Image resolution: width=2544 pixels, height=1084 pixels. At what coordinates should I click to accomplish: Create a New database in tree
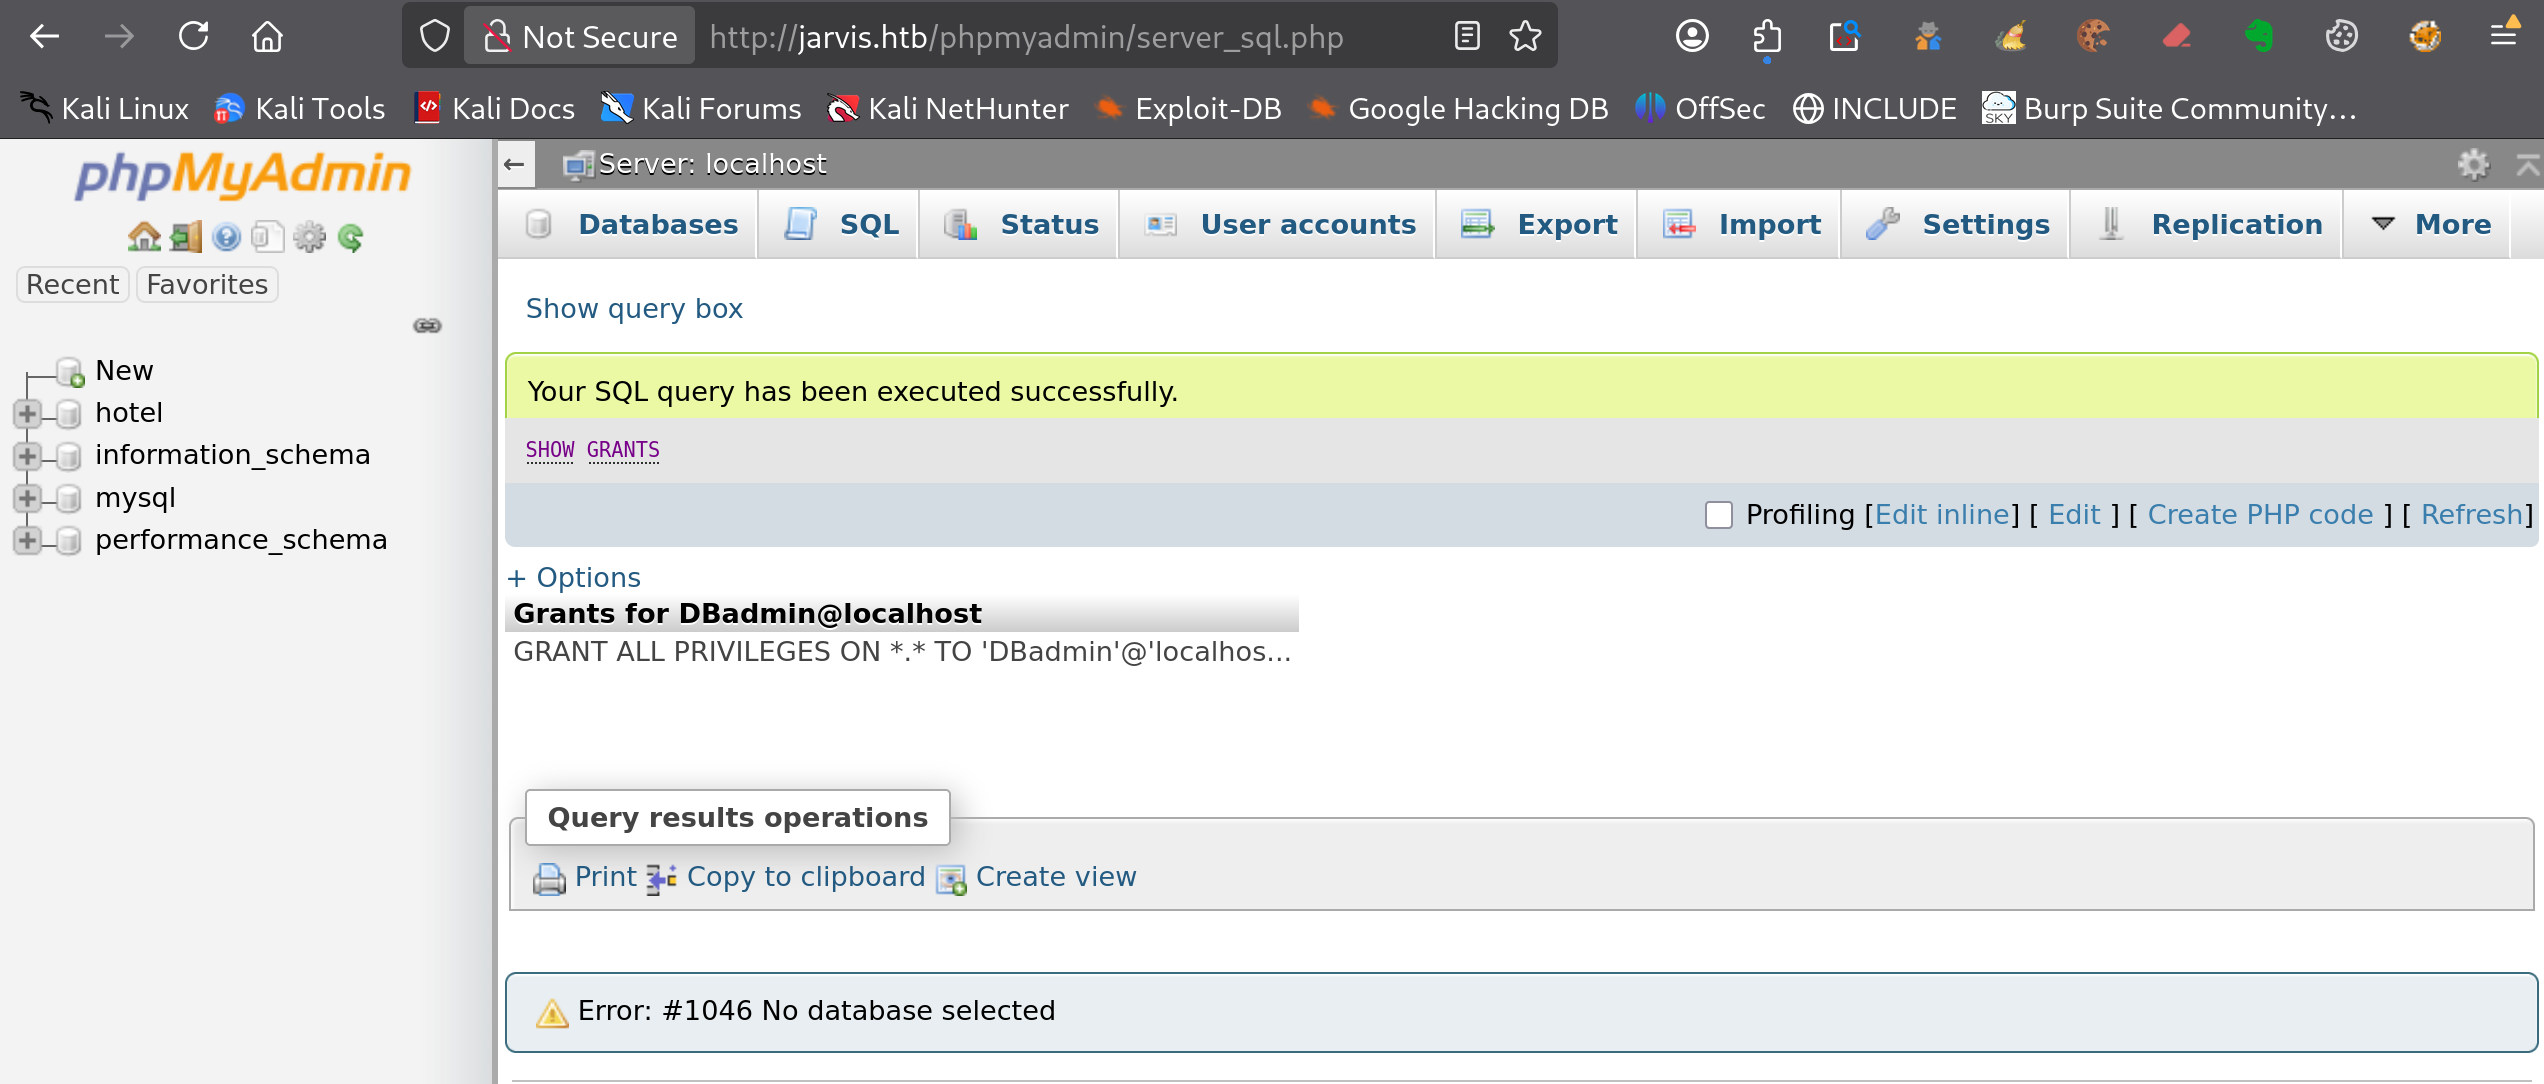coord(124,371)
